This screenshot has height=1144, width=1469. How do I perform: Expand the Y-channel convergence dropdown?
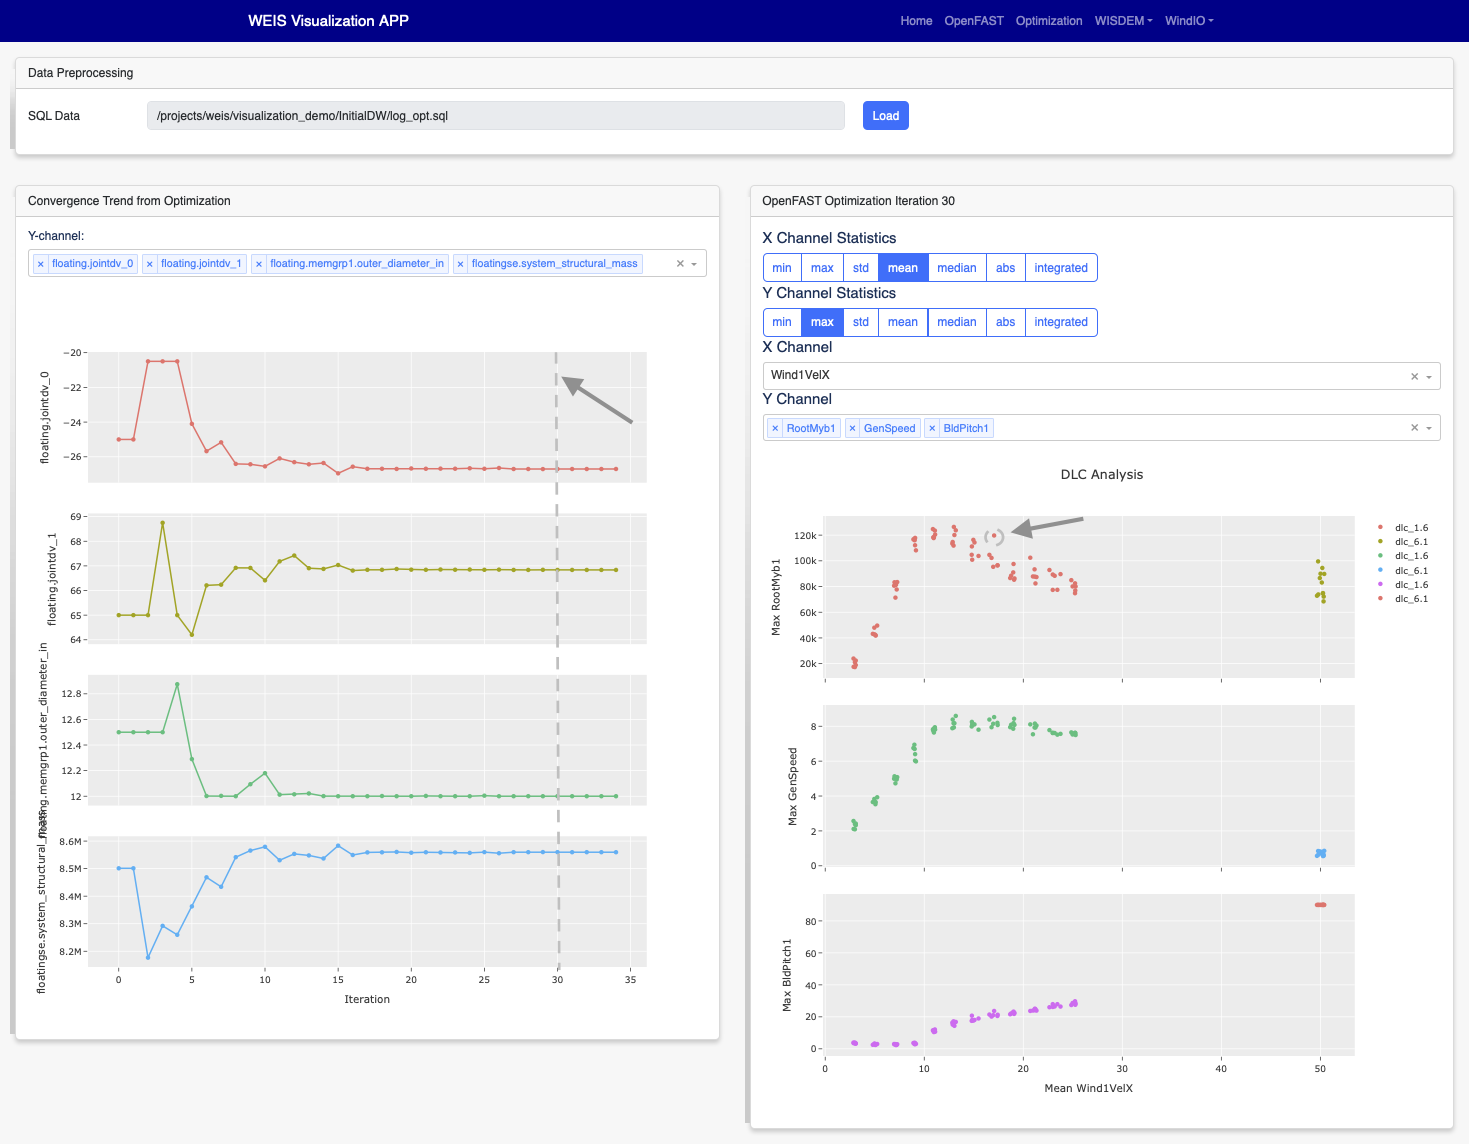pos(694,264)
